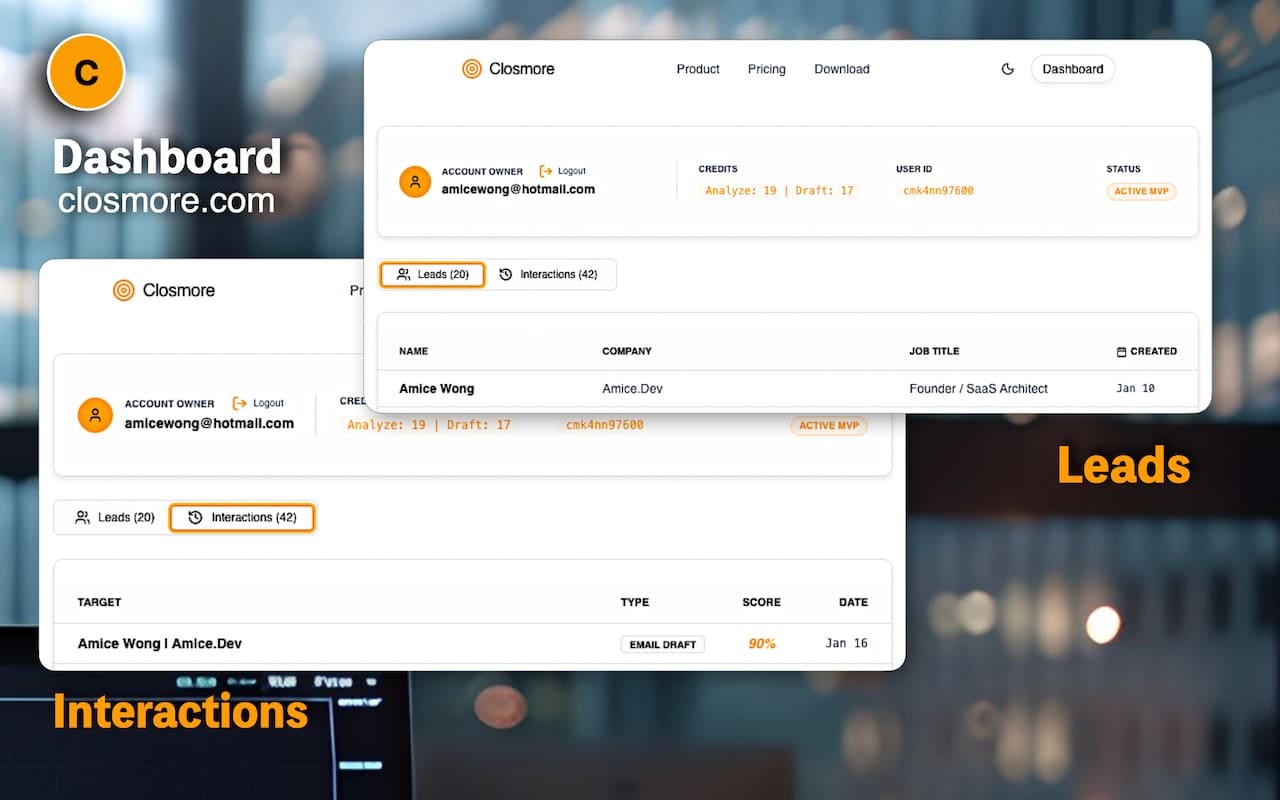Go to the Pricing page
This screenshot has width=1280, height=800.
point(766,69)
